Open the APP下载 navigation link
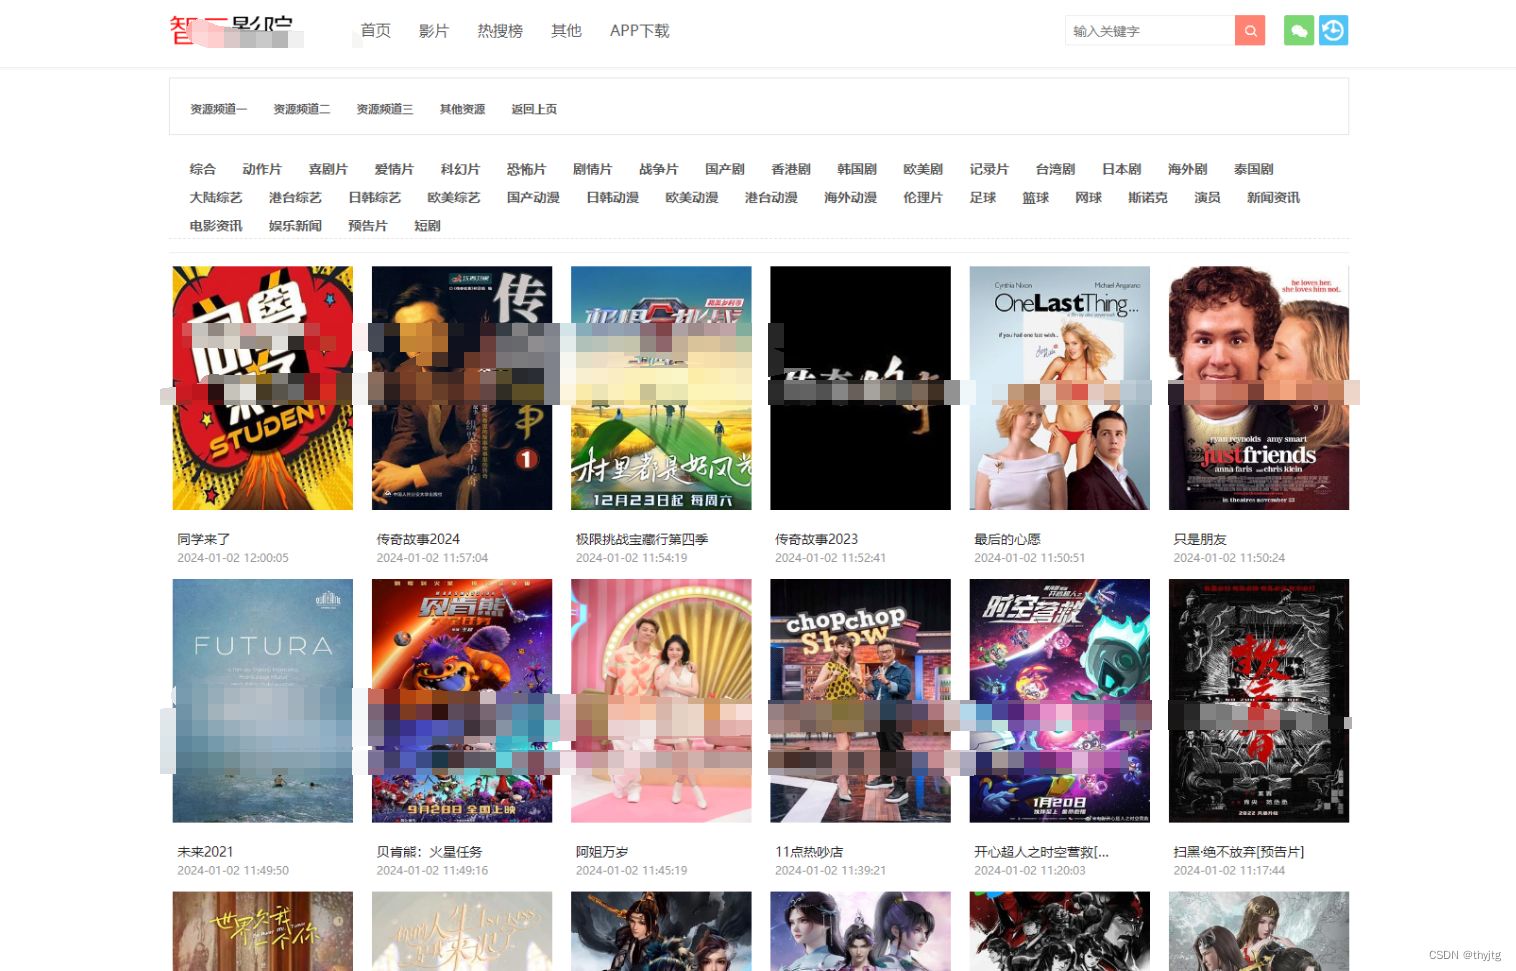 click(639, 31)
